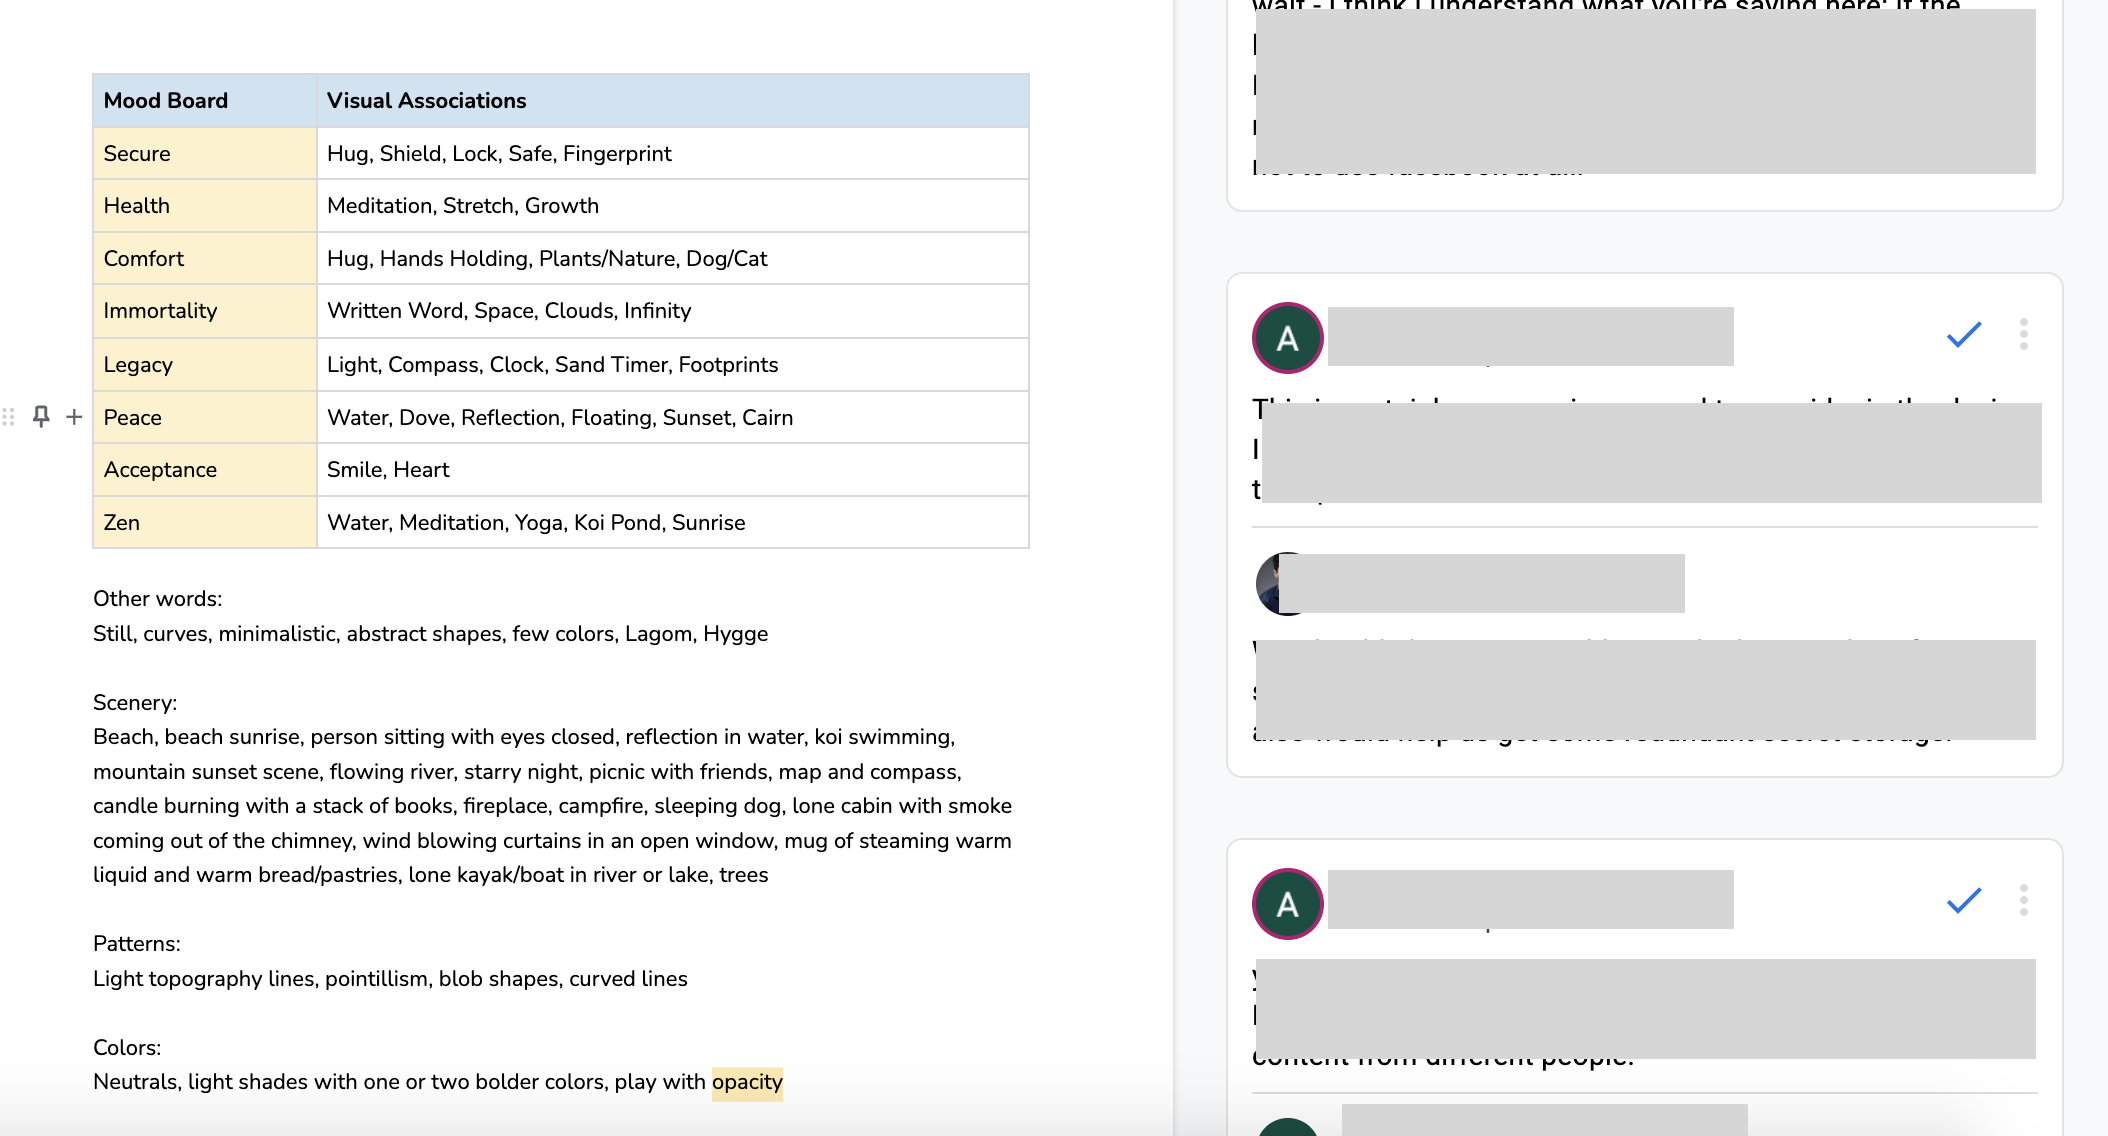Click the photo avatar of the reply author
Image resolution: width=2108 pixels, height=1136 pixels.
[x=1269, y=583]
